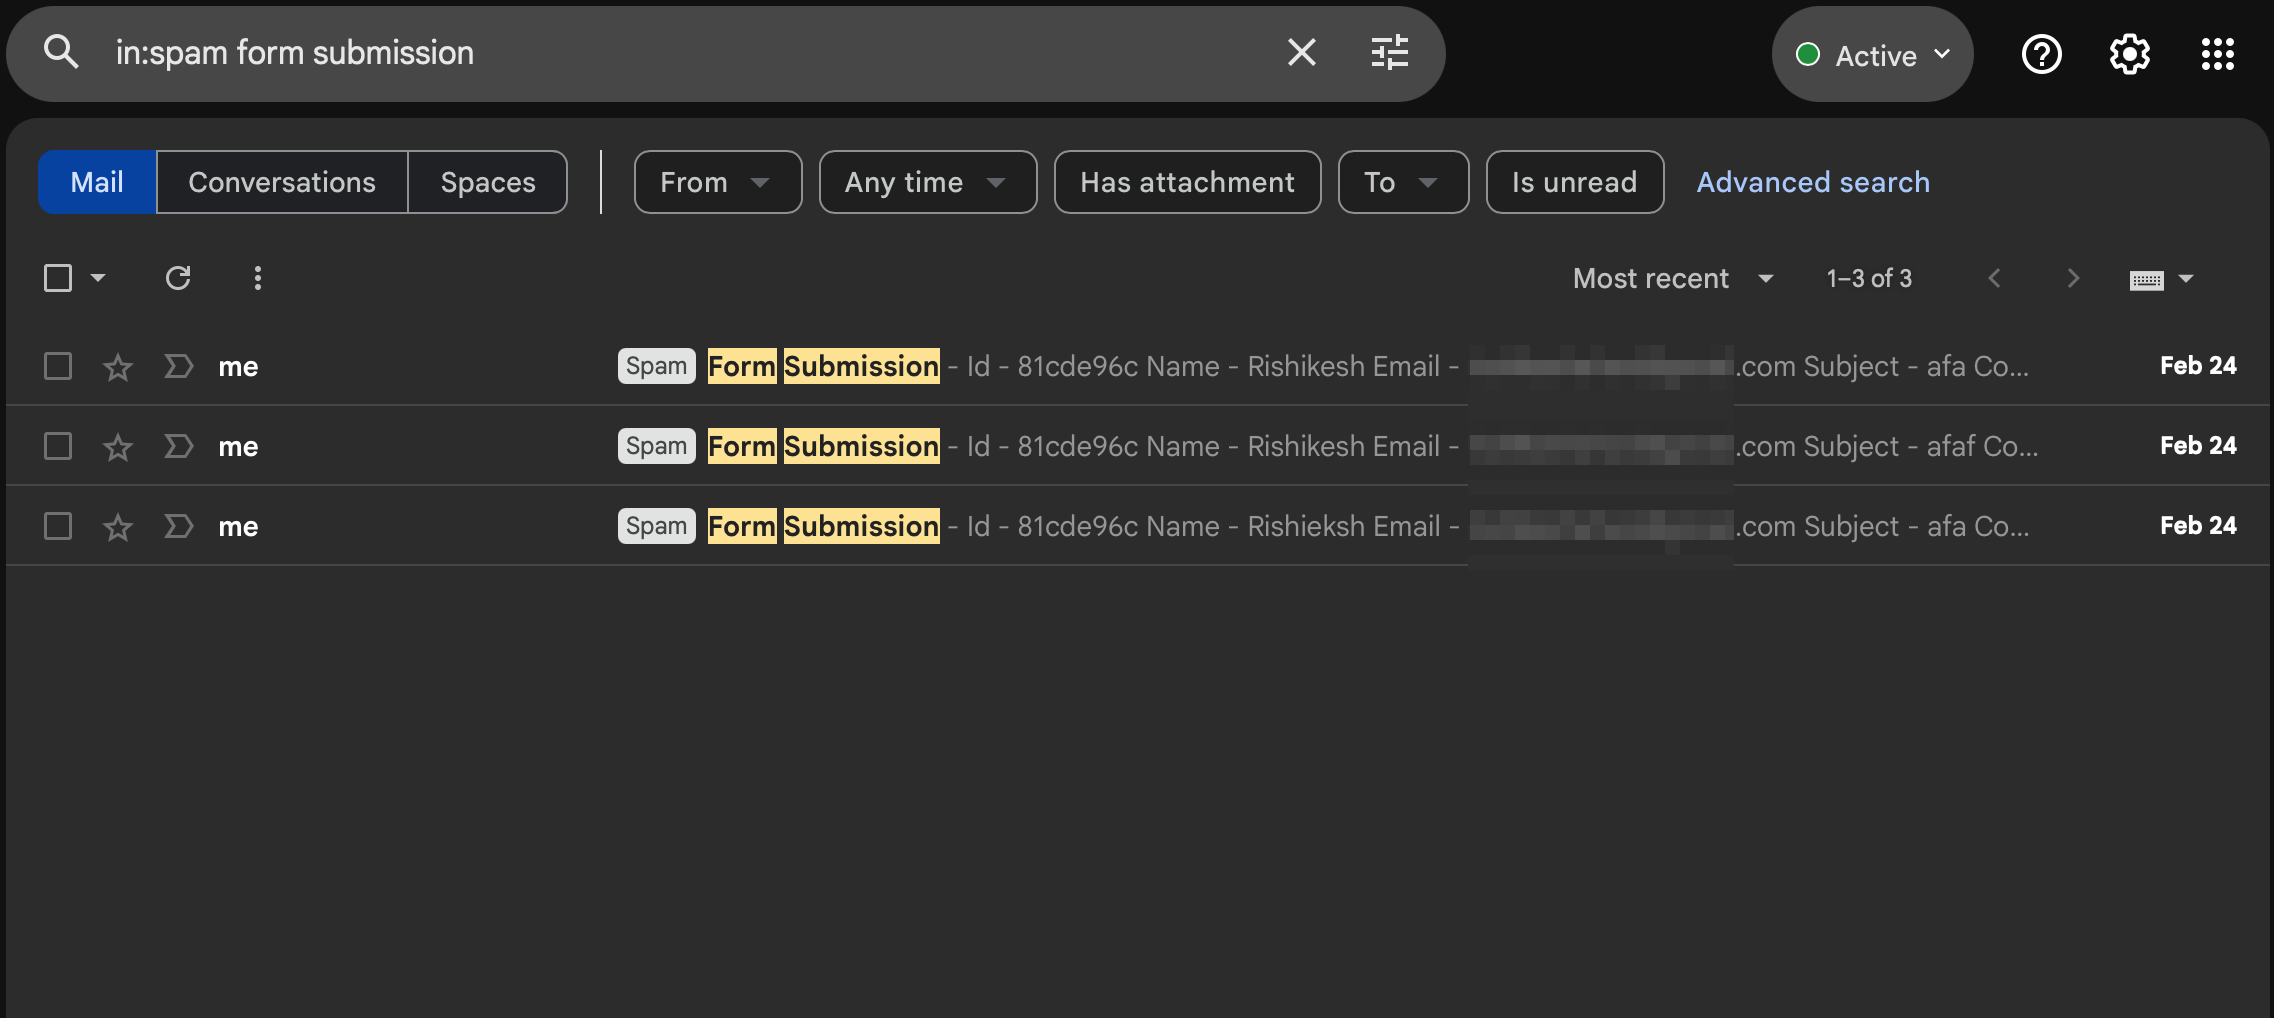The width and height of the screenshot is (2274, 1018).
Task: Refresh the email list
Action: click(179, 278)
